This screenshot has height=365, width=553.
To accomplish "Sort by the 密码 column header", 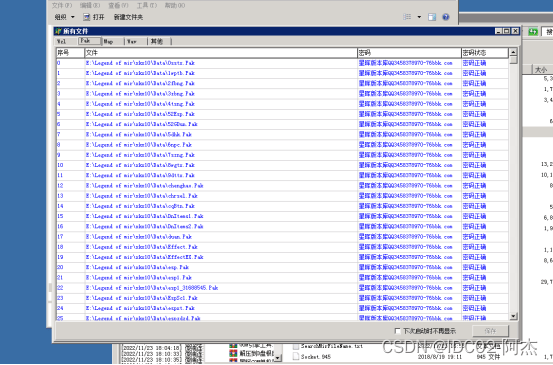I will pyautogui.click(x=409, y=53).
